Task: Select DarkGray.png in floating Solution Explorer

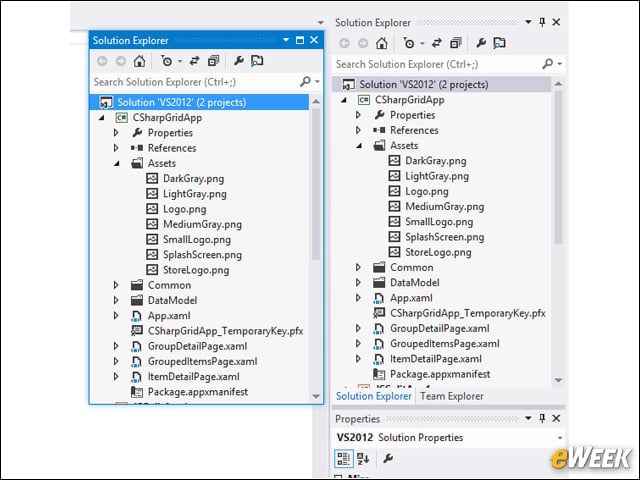Action: pos(193,179)
